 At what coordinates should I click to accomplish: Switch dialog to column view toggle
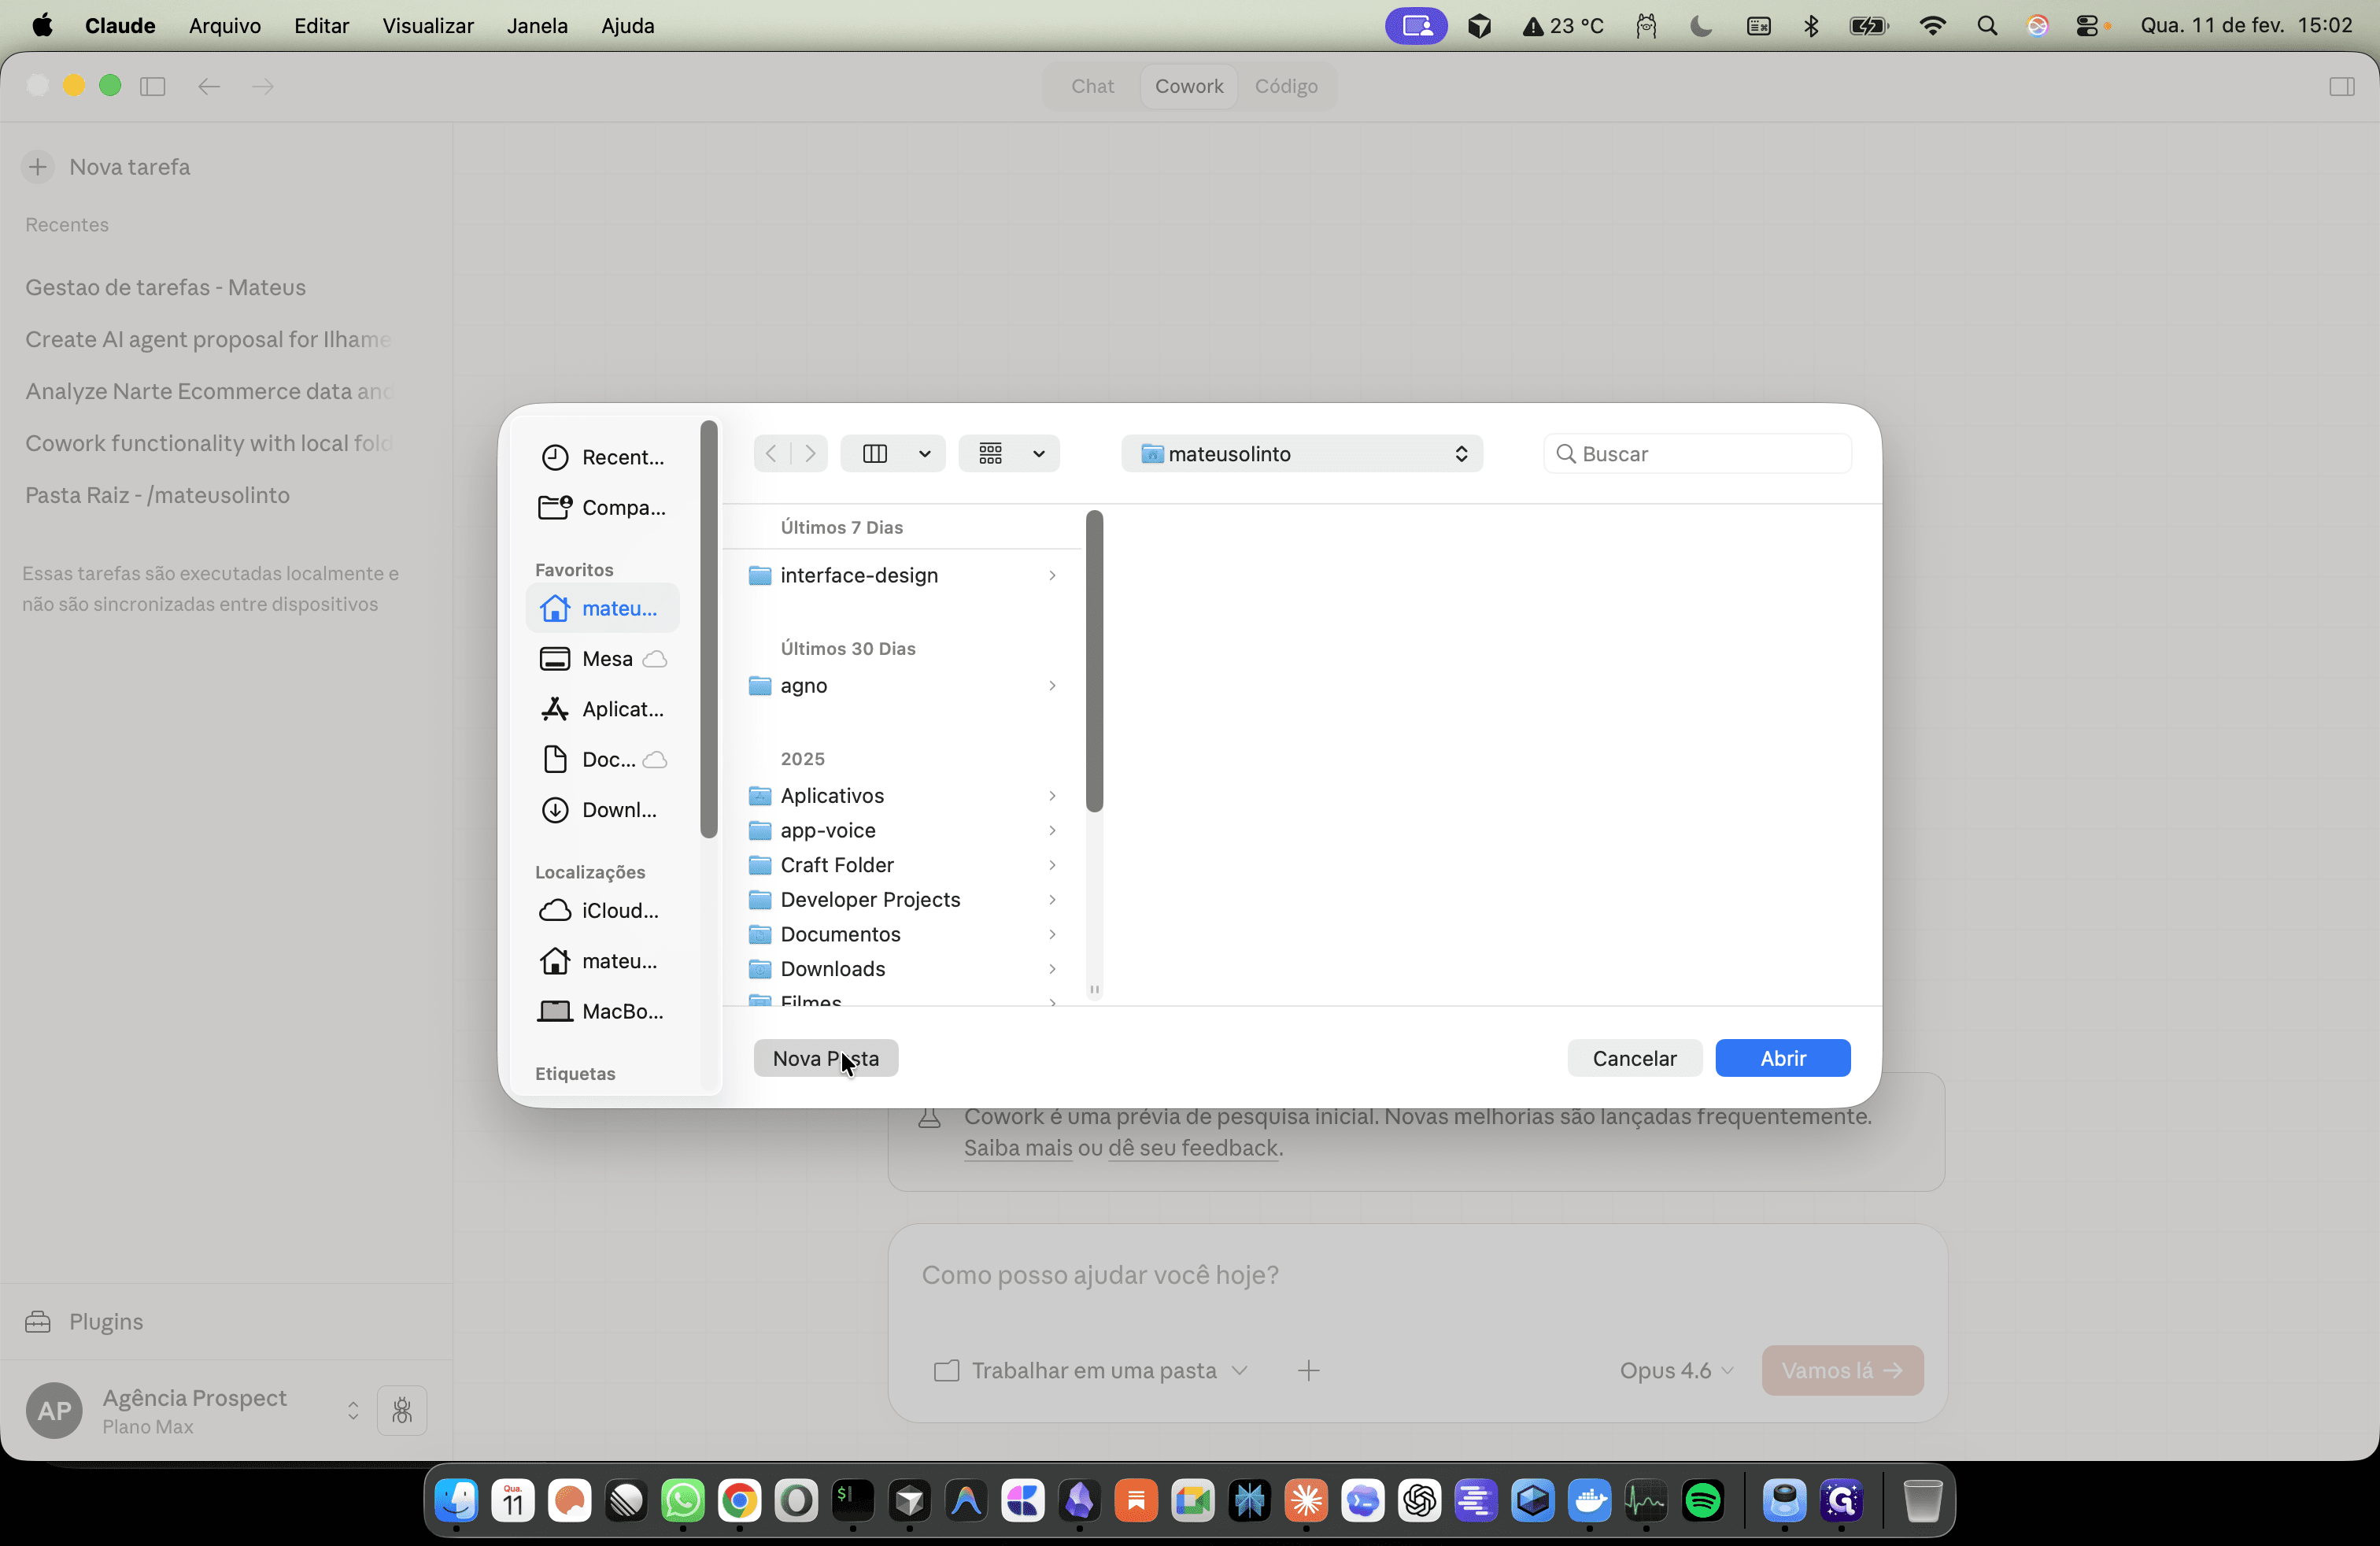[x=875, y=454]
